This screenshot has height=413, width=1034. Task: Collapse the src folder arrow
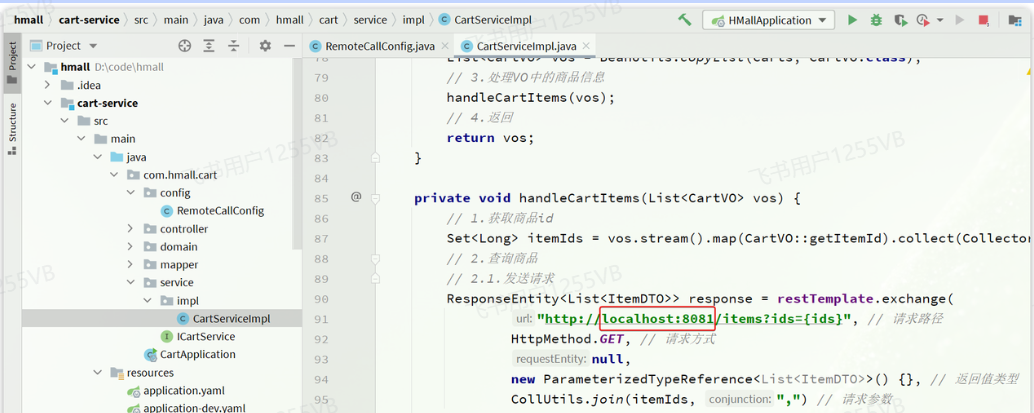point(64,121)
